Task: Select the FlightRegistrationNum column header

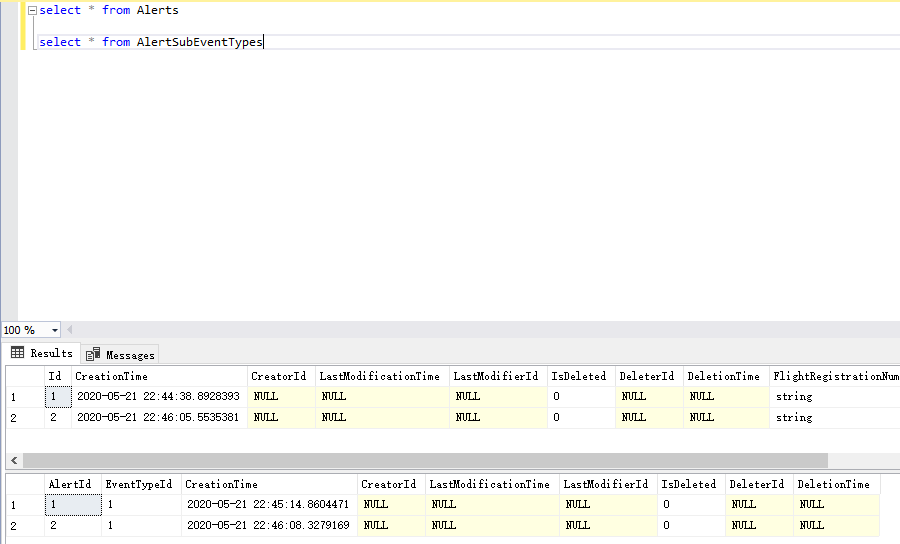Action: tap(835, 376)
